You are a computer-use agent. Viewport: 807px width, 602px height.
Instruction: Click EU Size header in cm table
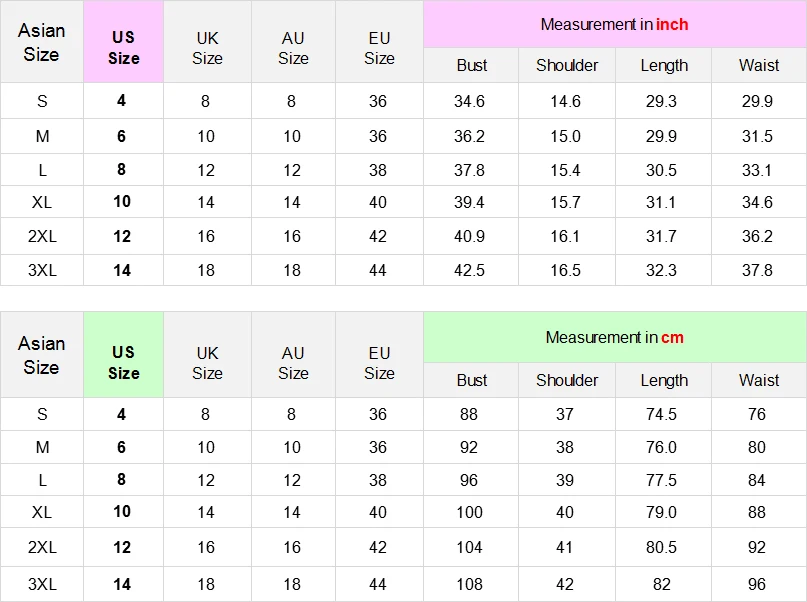[x=379, y=362]
